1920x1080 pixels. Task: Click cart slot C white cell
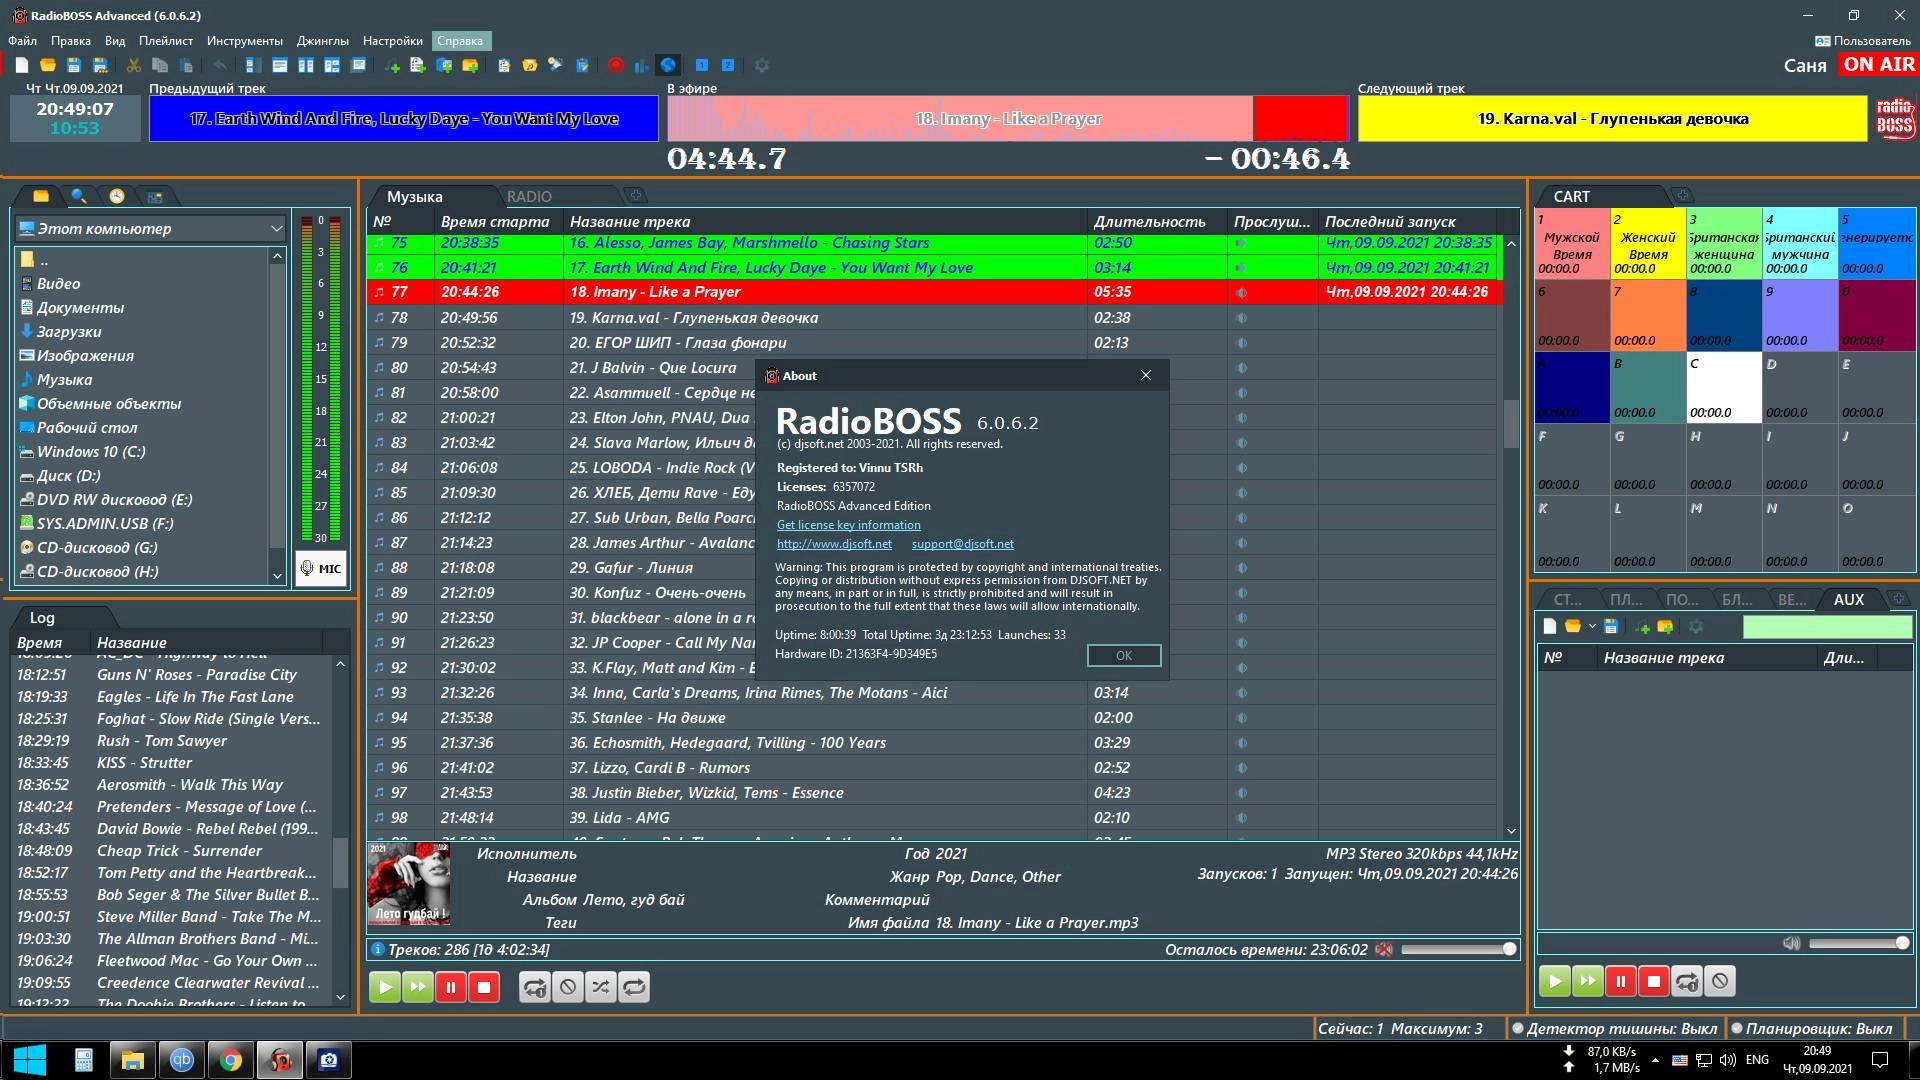tap(1724, 387)
